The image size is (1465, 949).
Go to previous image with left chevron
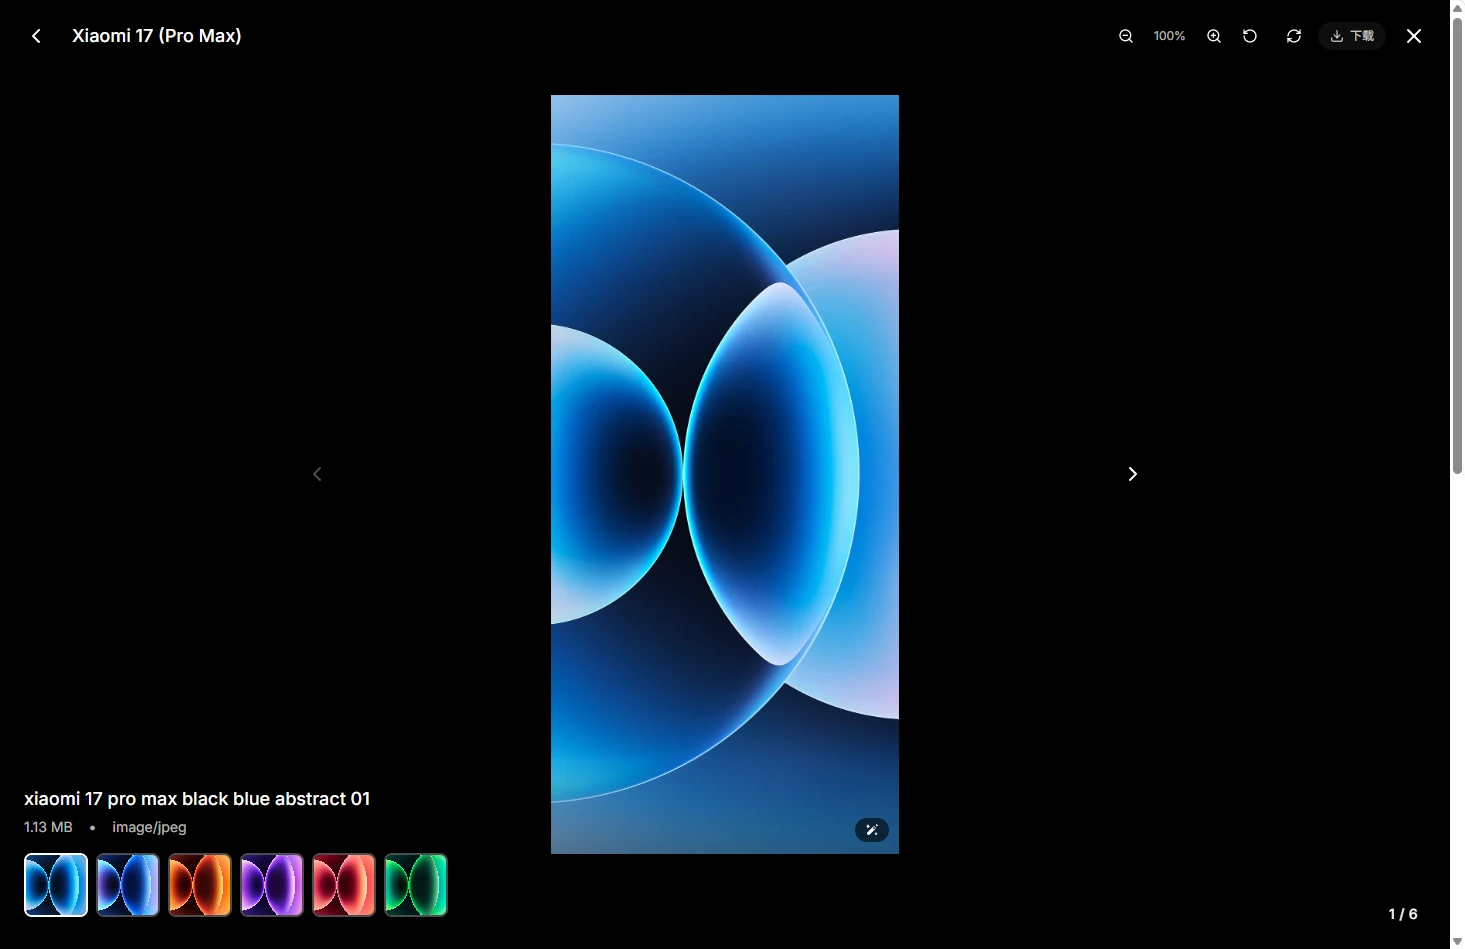pos(317,473)
